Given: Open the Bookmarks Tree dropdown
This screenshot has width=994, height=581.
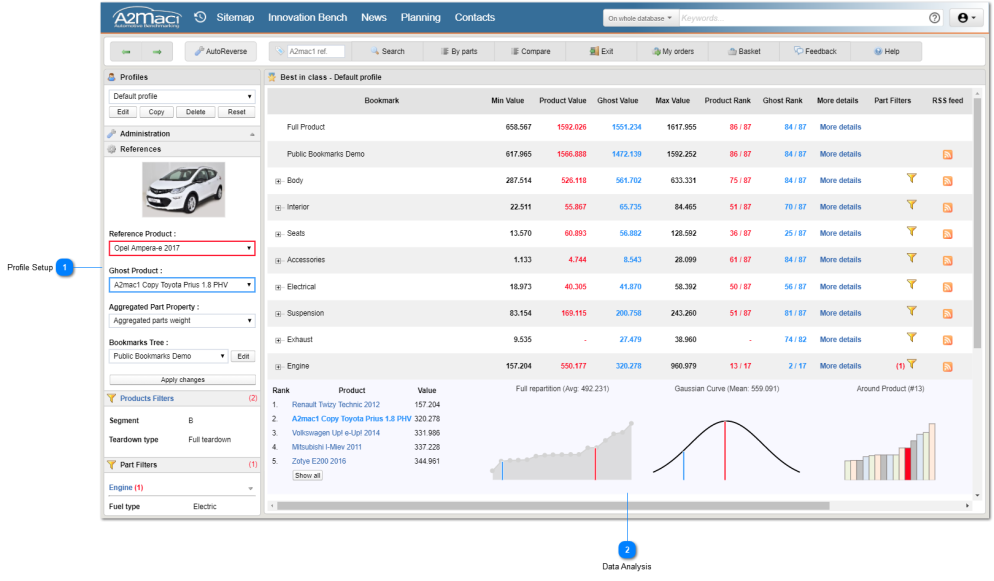Looking at the screenshot, I should point(168,356).
